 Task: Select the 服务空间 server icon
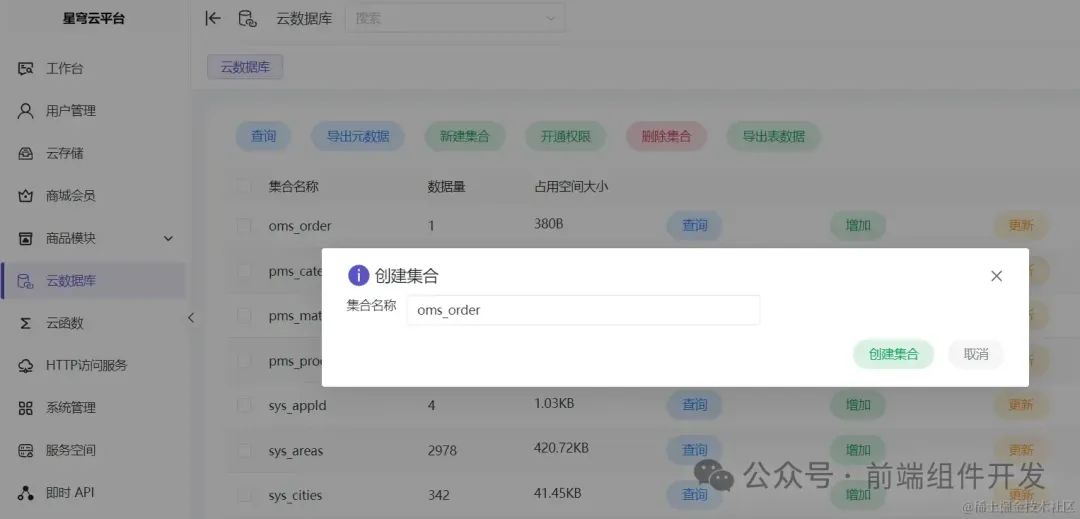(25, 451)
